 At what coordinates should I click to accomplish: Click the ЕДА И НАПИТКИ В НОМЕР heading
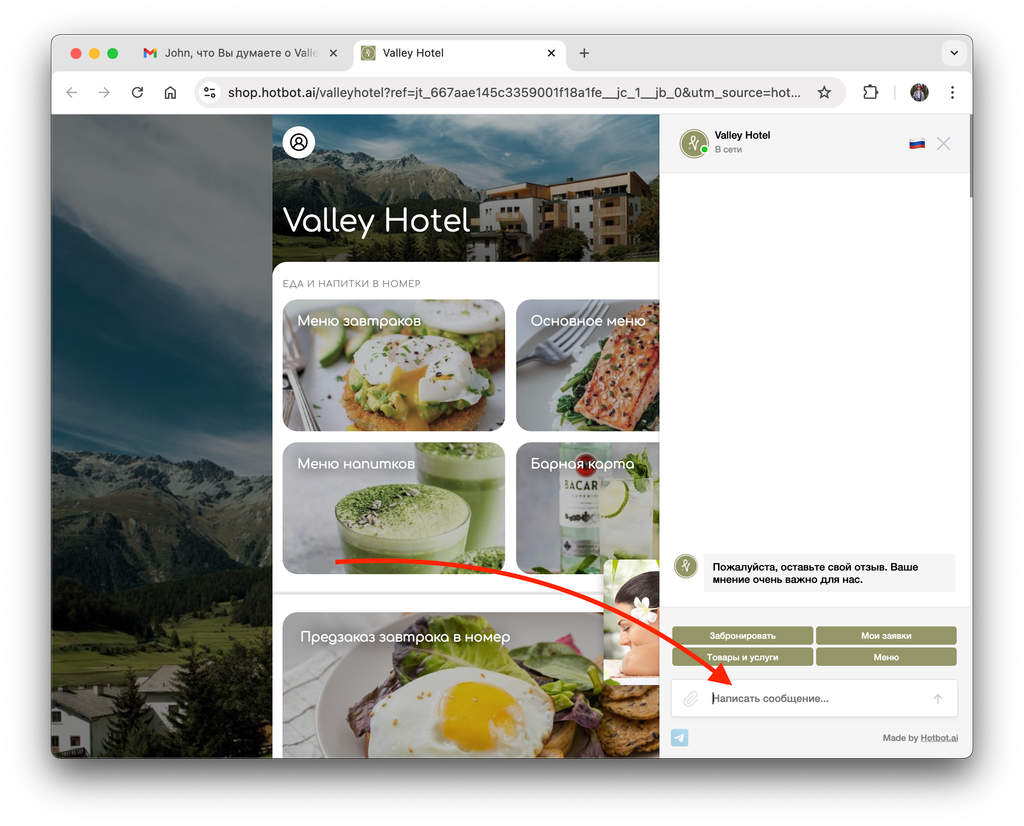pos(351,283)
